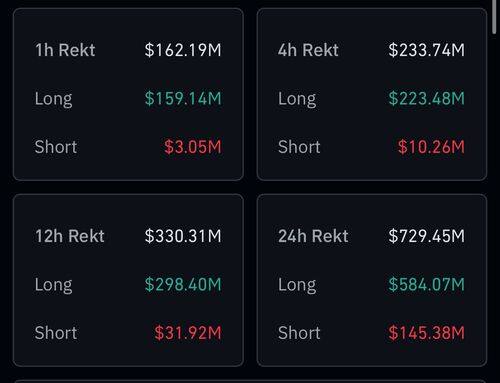This screenshot has height=383, width=500.
Task: Click the vertical scrollbar thumb
Action: [x=494, y=17]
